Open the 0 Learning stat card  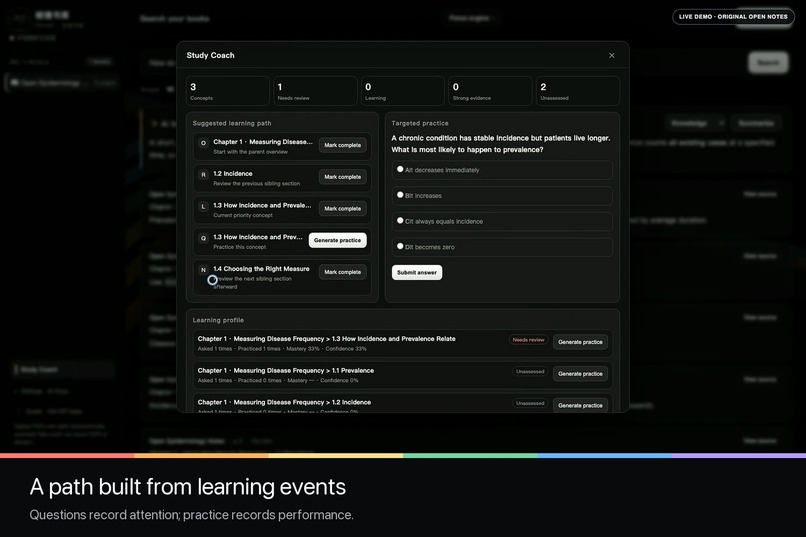pos(402,91)
